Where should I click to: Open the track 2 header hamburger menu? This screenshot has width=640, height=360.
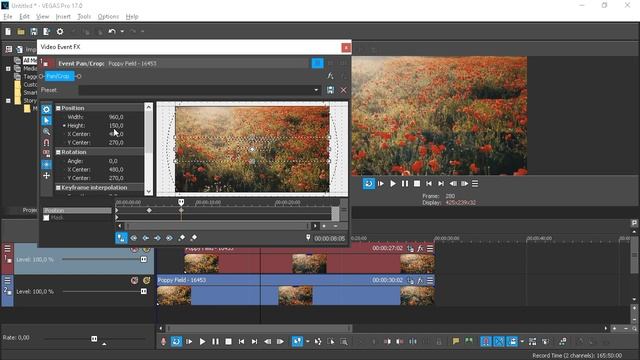coord(7,280)
